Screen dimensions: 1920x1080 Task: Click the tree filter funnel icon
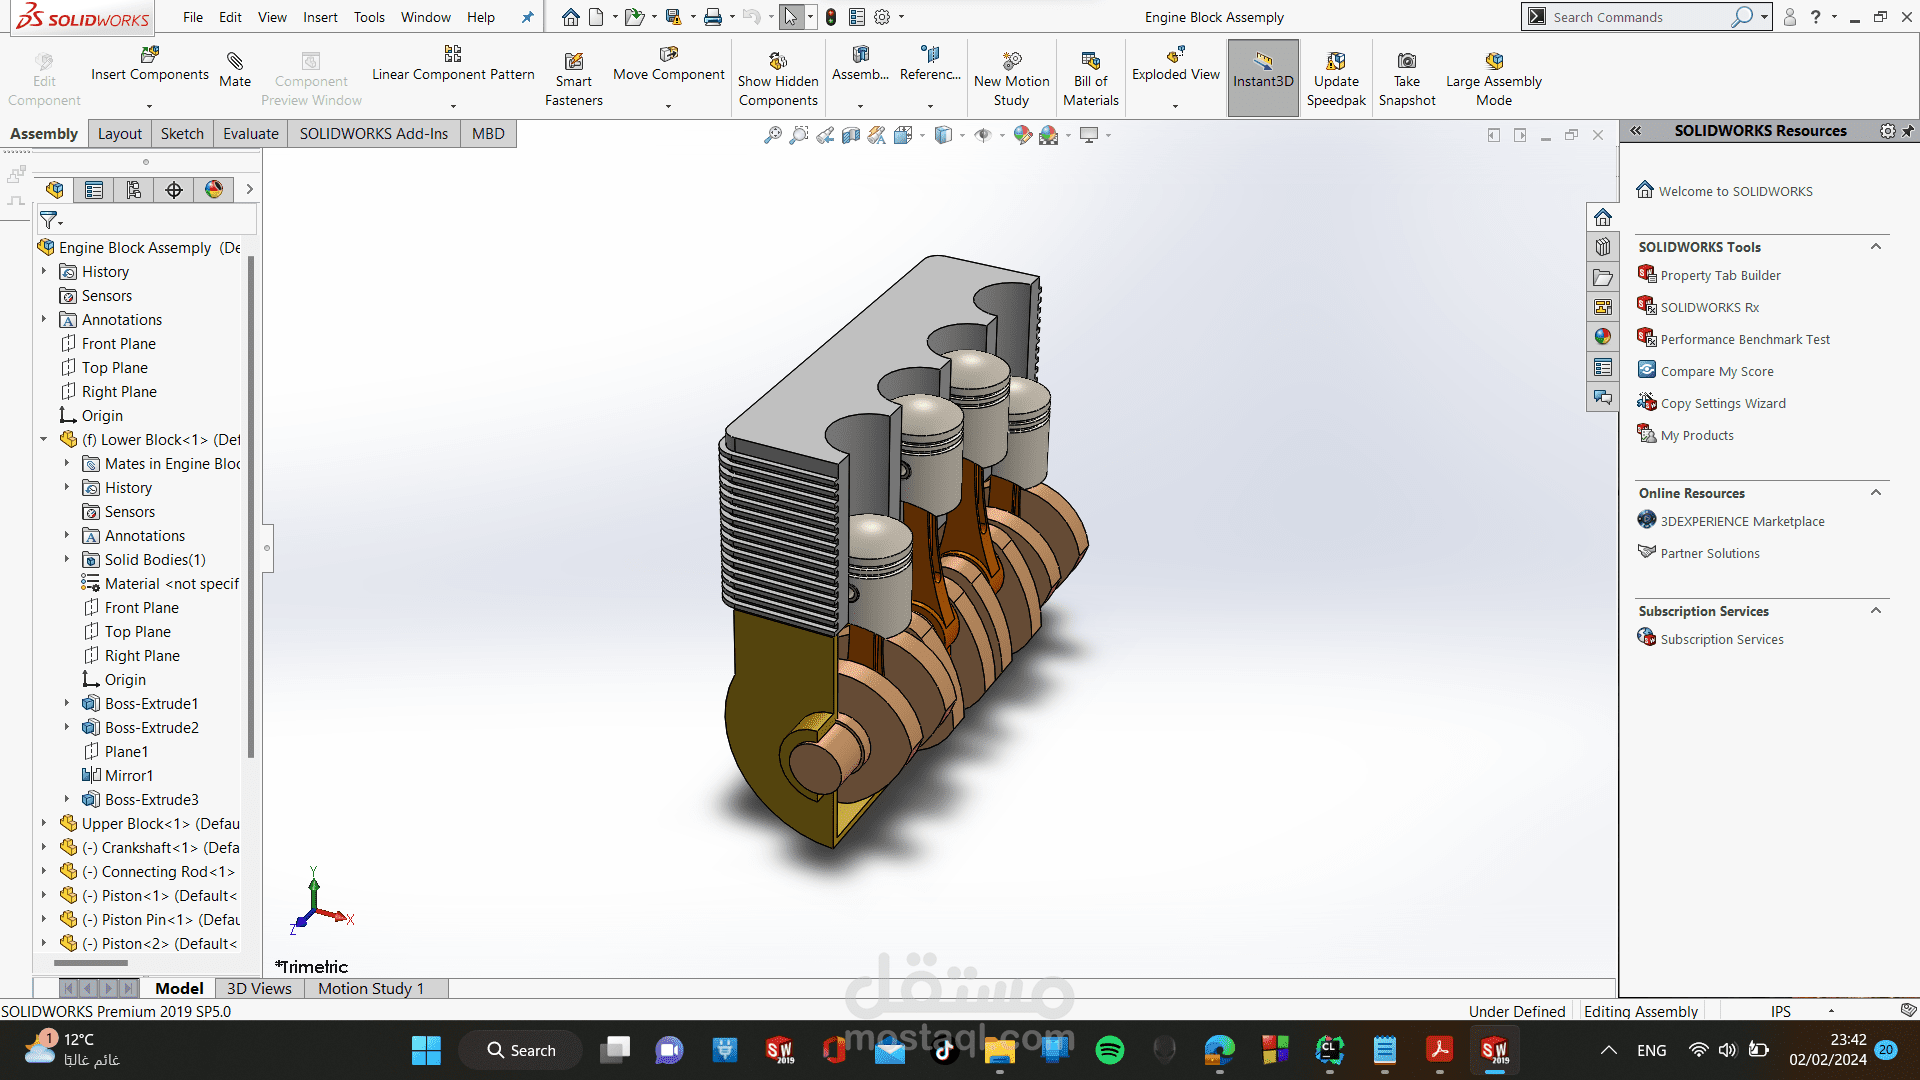pos(49,219)
